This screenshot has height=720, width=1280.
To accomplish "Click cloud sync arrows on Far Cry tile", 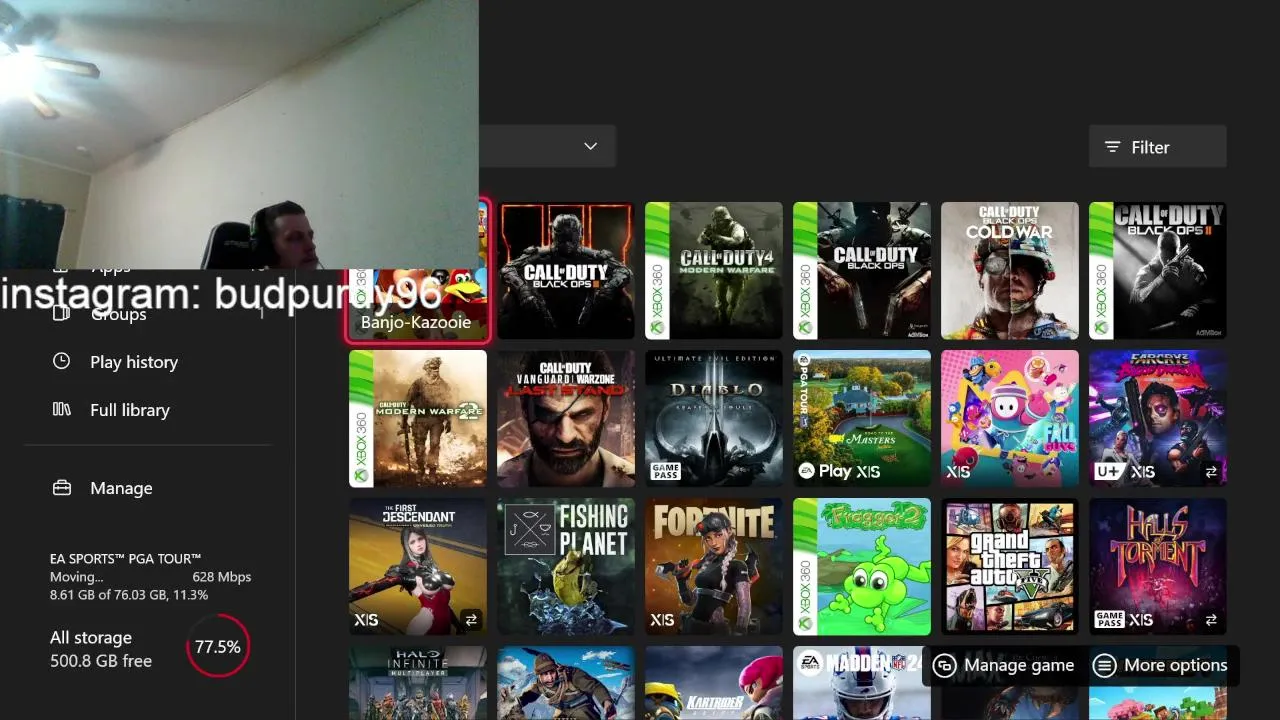I will 1211,472.
